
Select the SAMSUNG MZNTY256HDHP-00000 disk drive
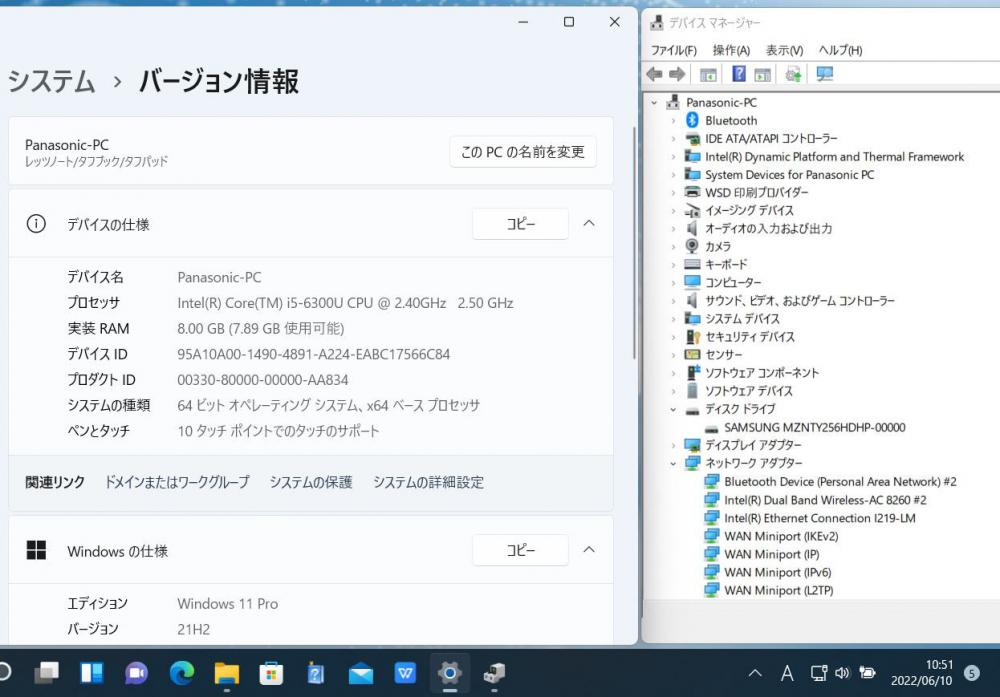tap(814, 427)
